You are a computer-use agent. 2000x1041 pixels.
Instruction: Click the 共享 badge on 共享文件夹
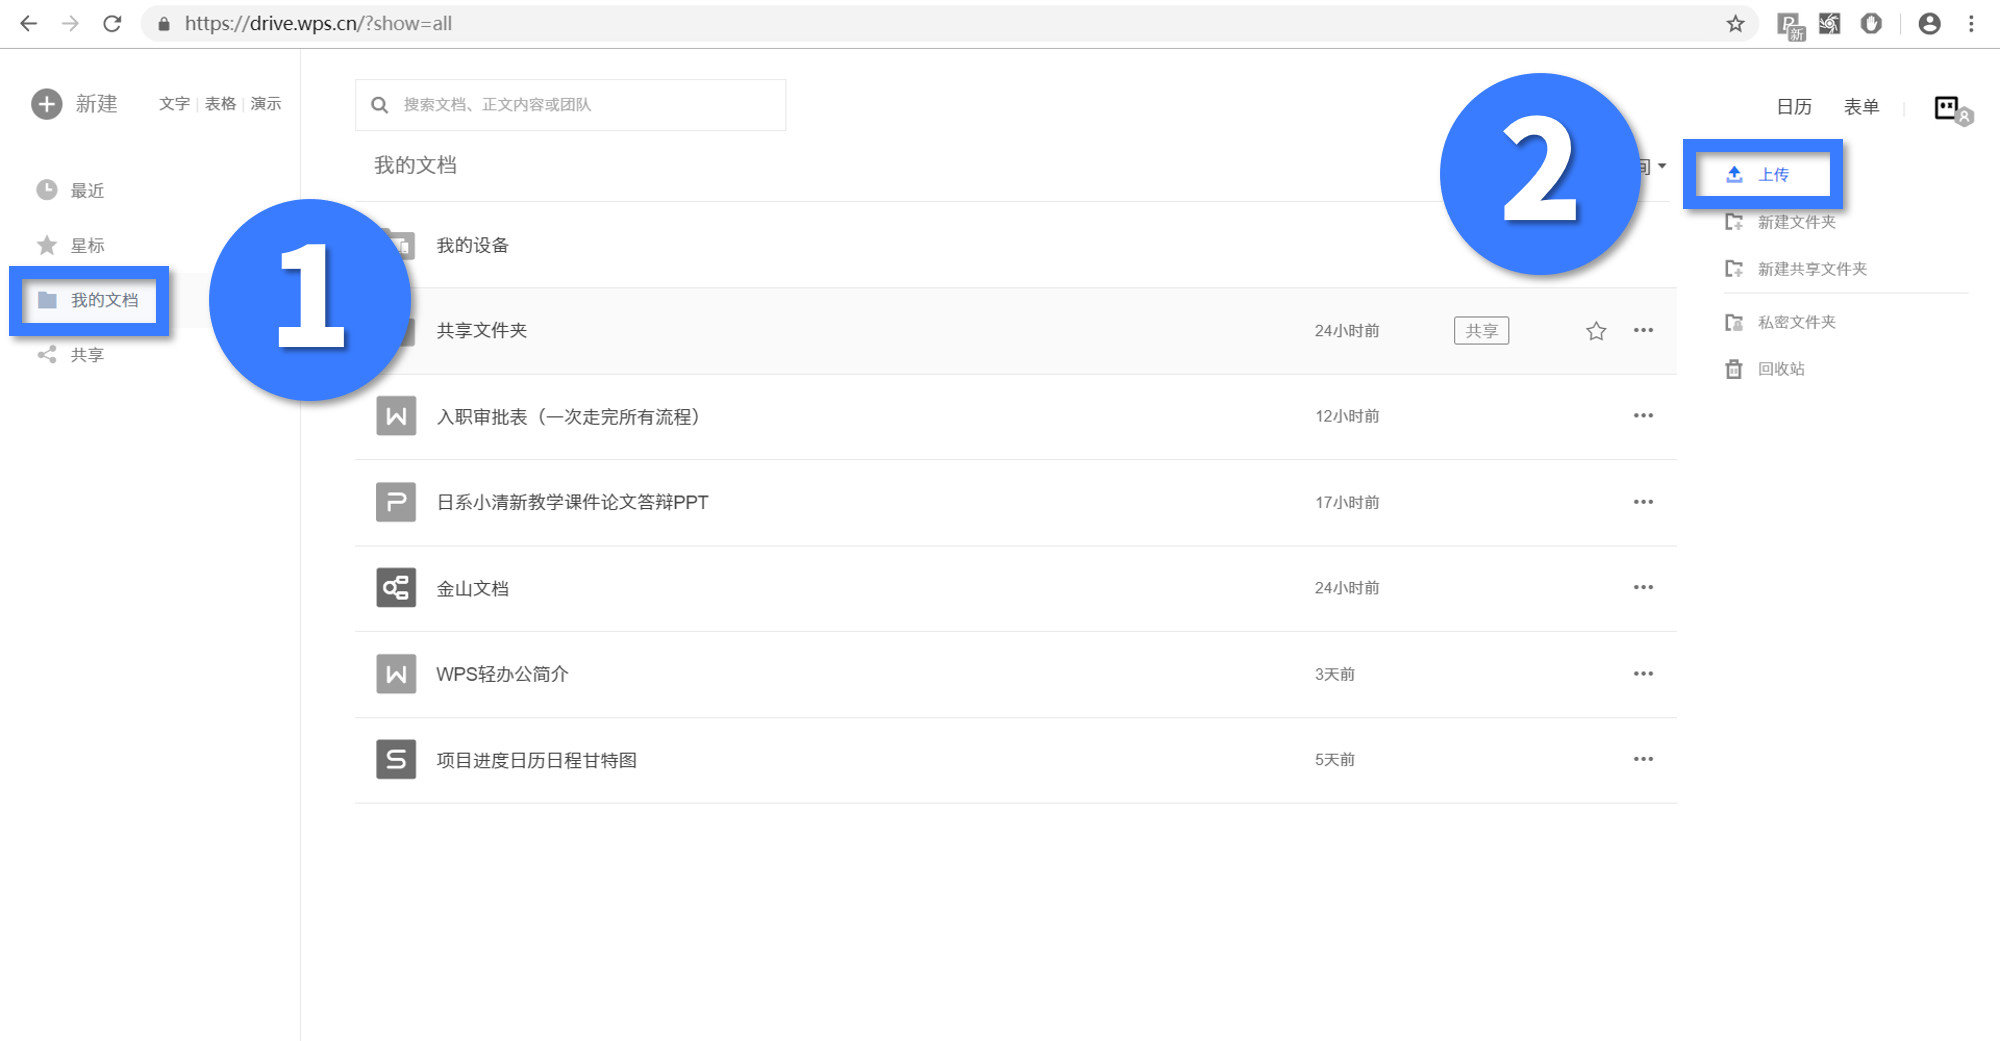click(x=1481, y=330)
